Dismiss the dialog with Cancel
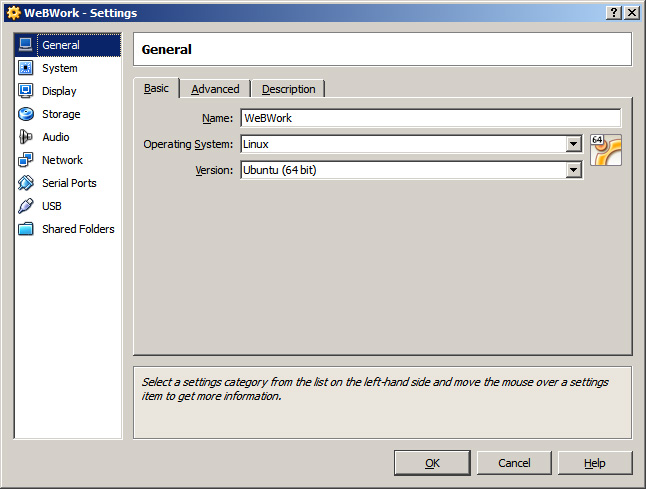Screen dimensions: 646x489 pyautogui.click(x=514, y=463)
